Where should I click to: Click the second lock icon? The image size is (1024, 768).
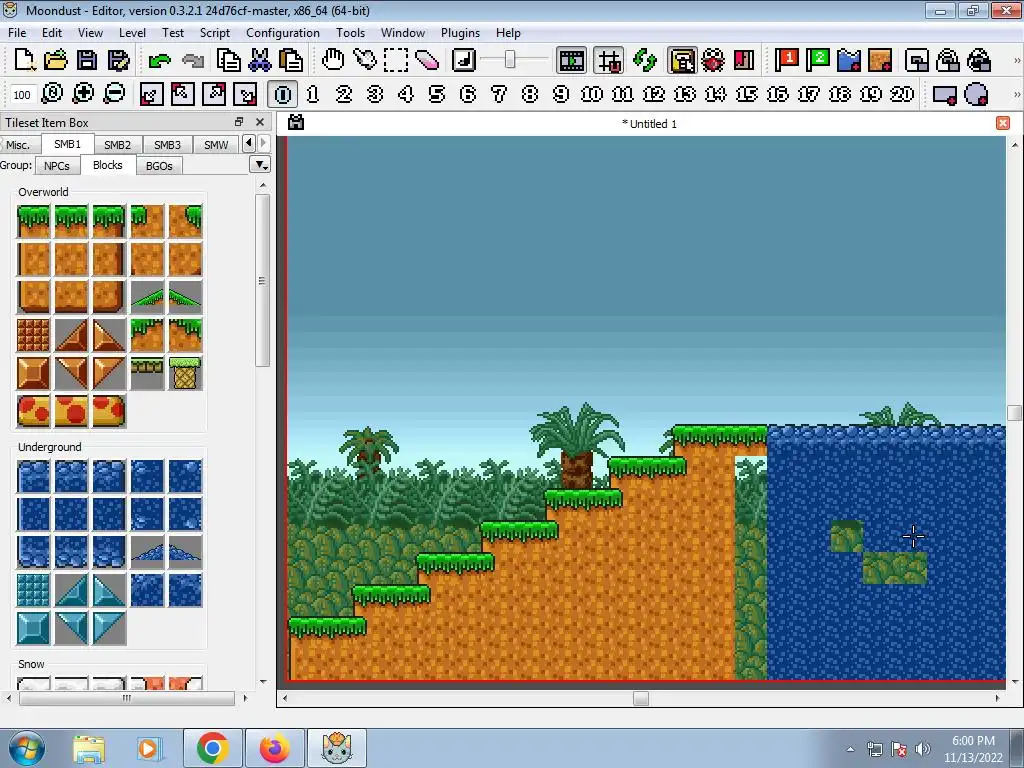click(979, 60)
